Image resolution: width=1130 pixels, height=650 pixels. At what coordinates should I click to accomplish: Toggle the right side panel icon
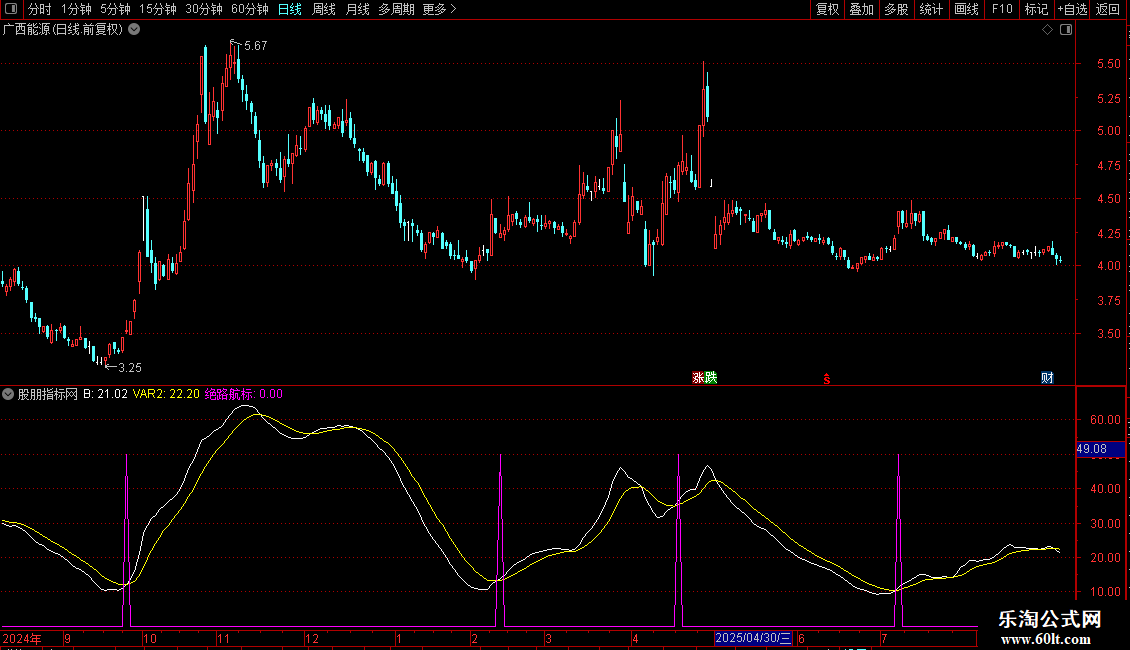(1066, 29)
